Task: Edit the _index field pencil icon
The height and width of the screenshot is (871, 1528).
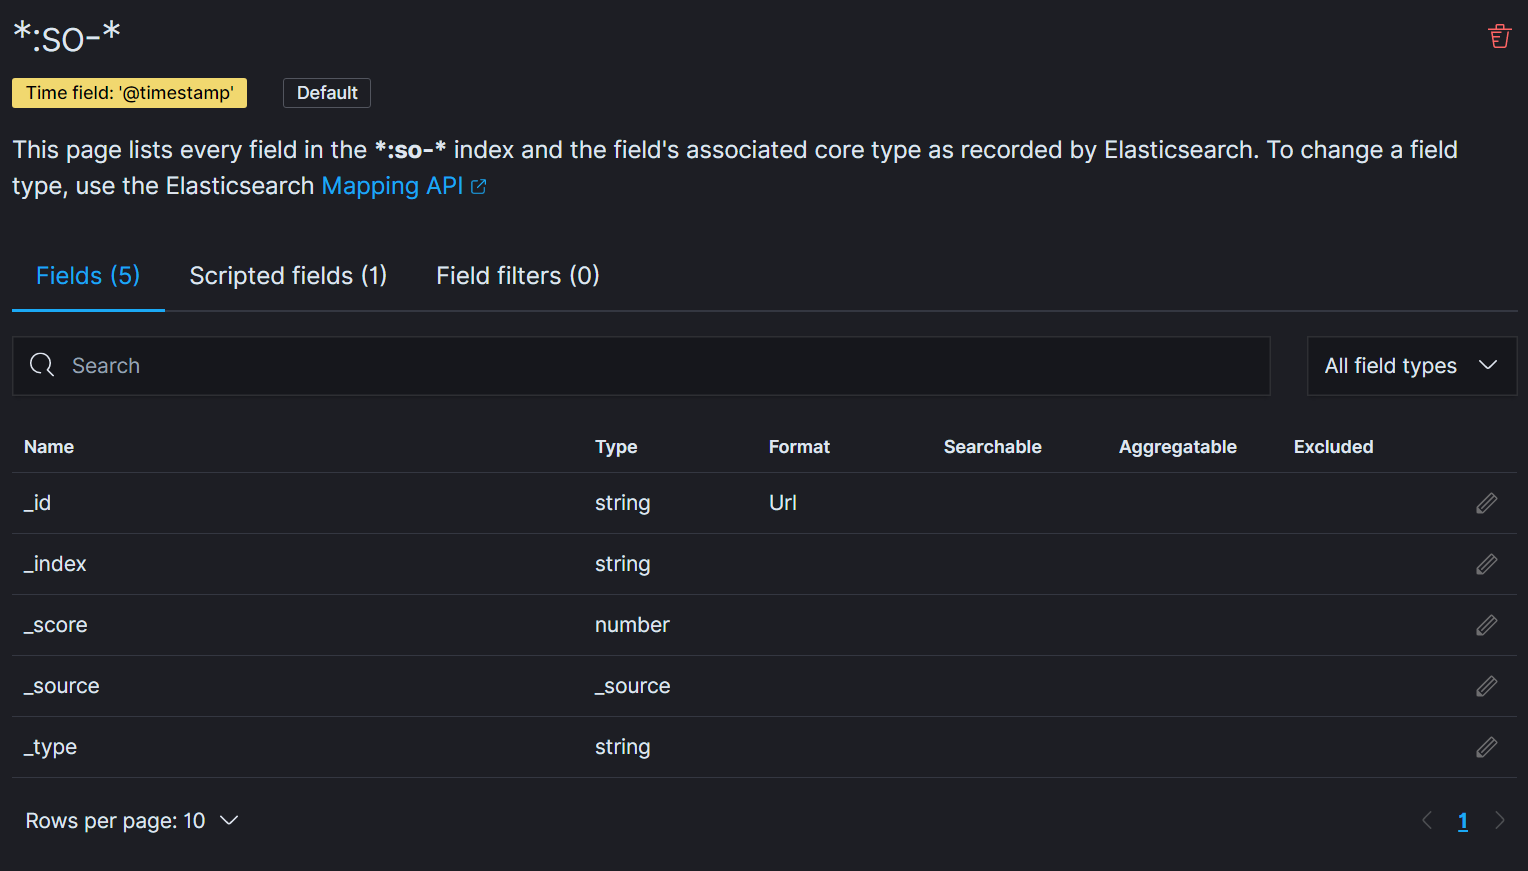Action: point(1486,564)
